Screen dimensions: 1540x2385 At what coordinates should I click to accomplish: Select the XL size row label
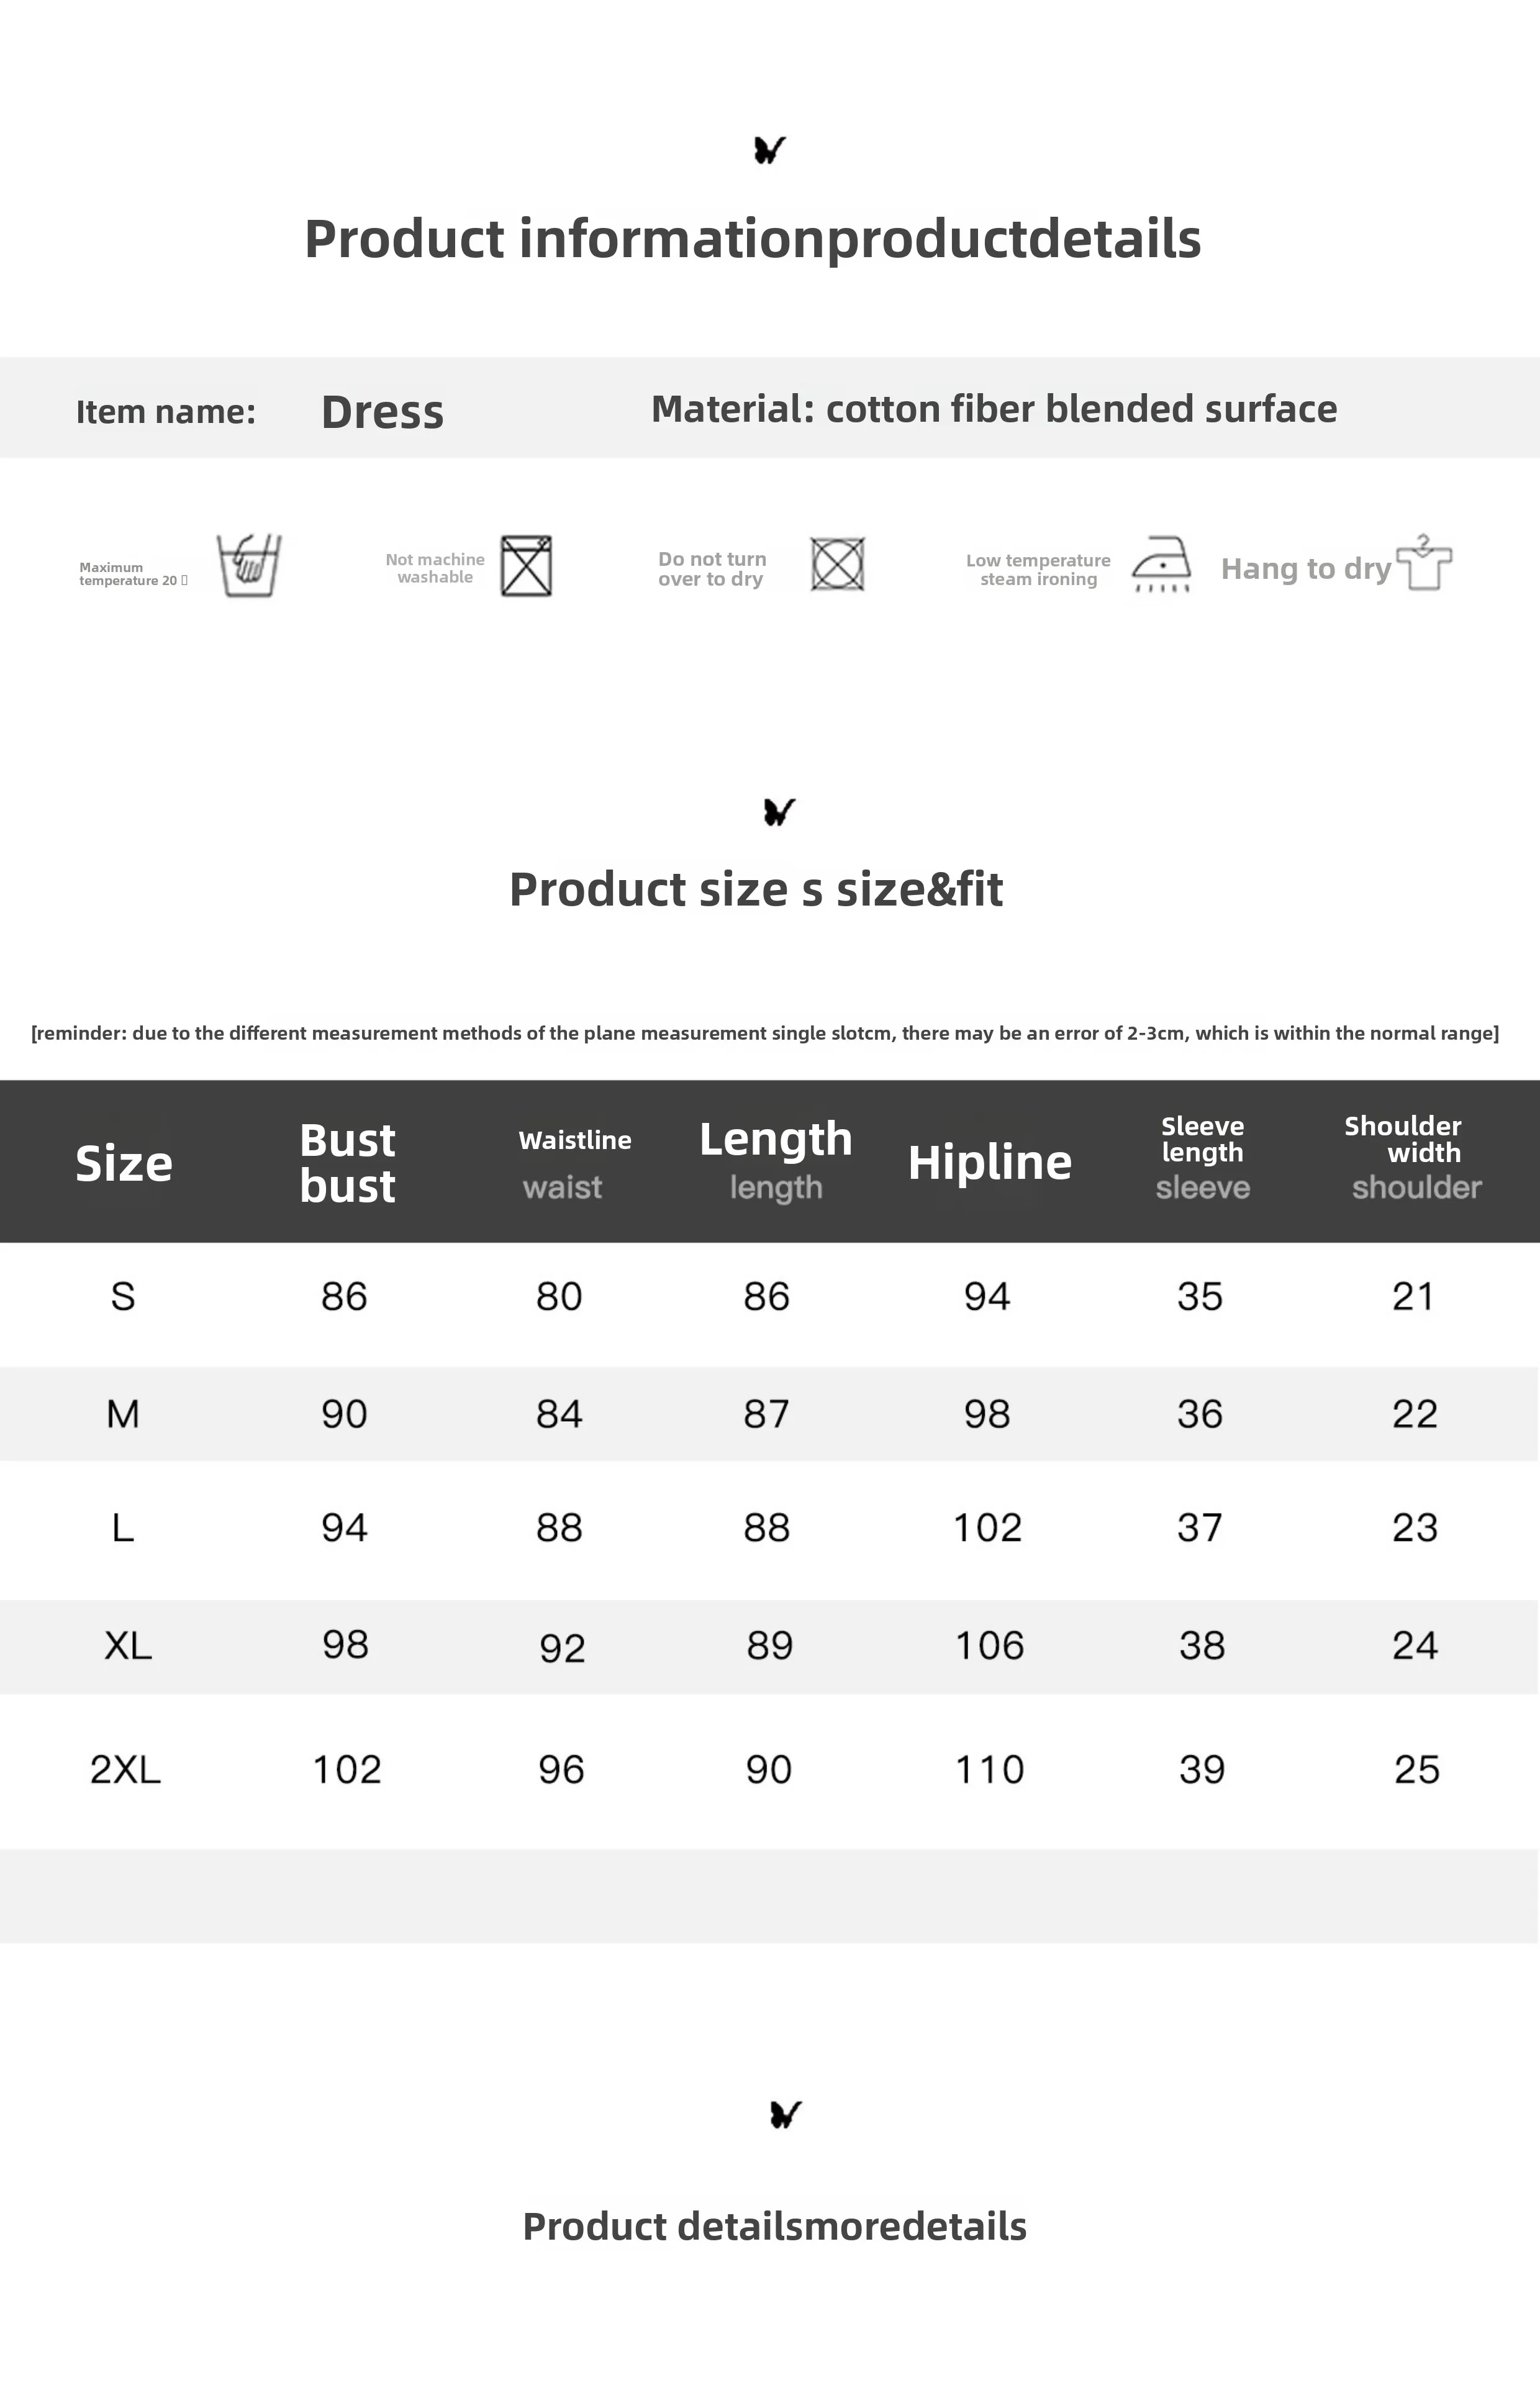[128, 1645]
